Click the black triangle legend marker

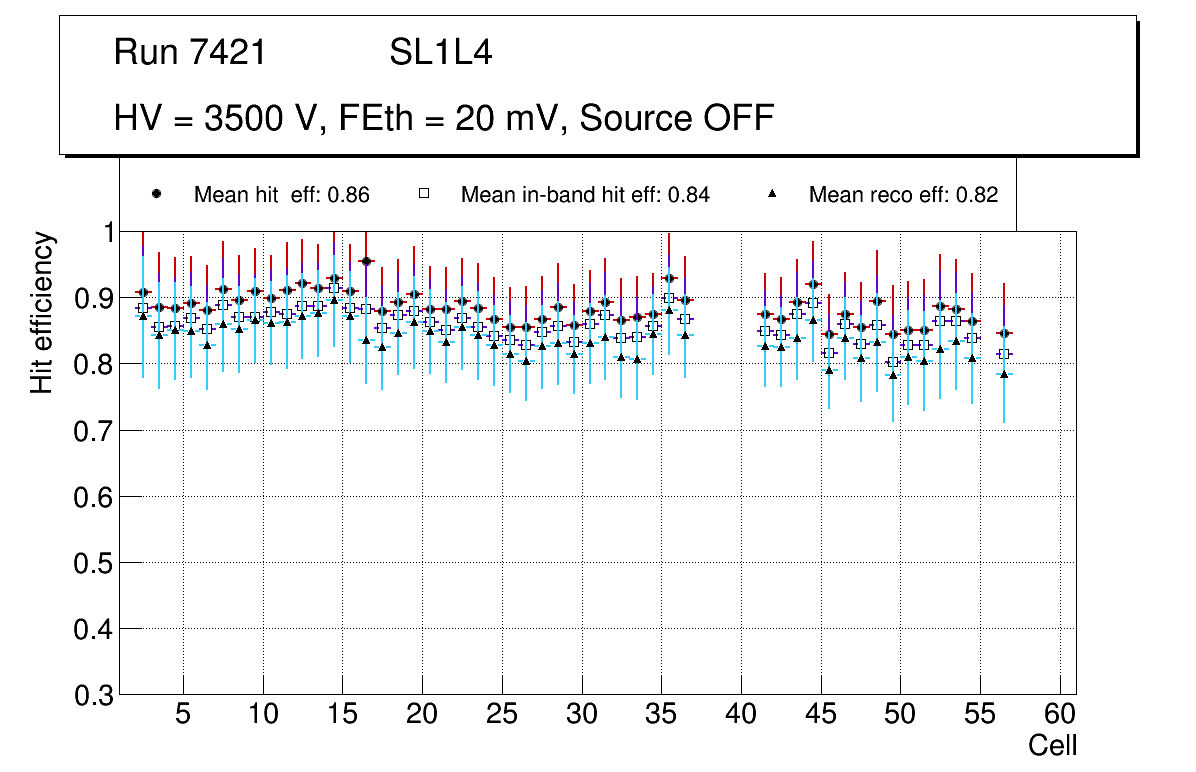[772, 194]
